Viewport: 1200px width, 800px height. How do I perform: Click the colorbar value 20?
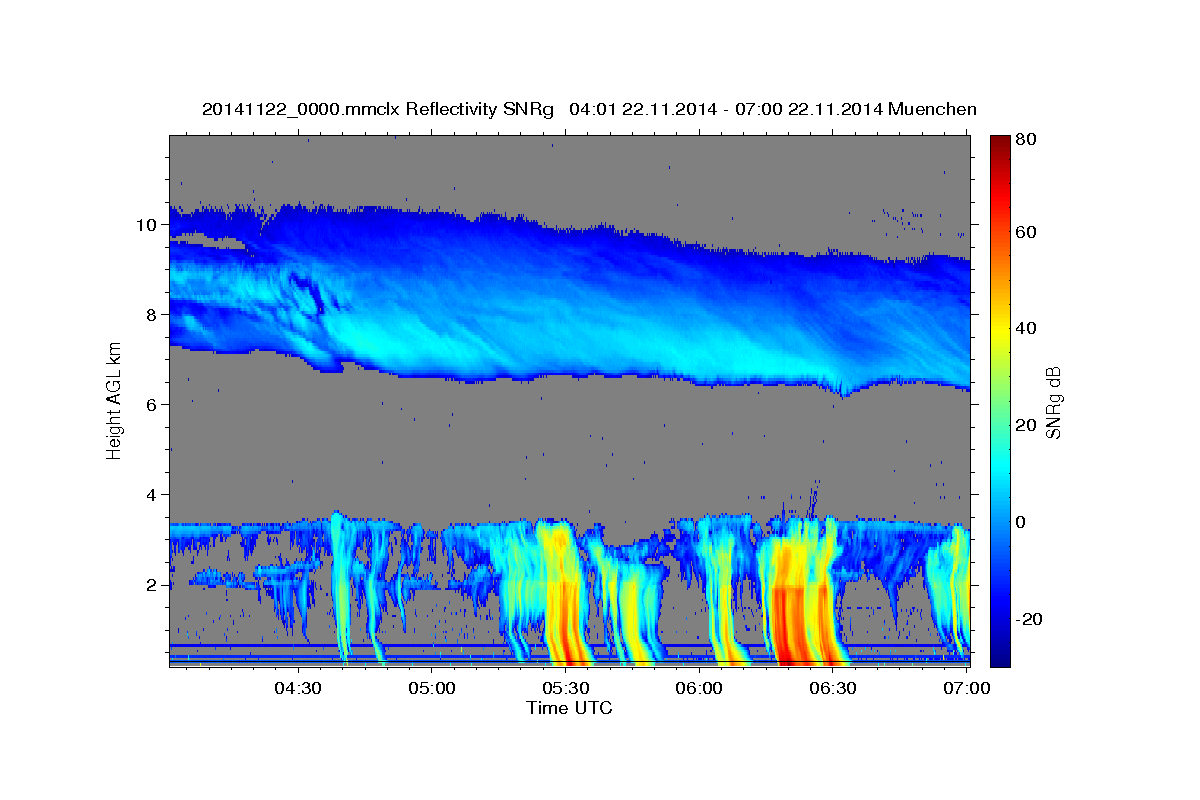[x=1025, y=425]
